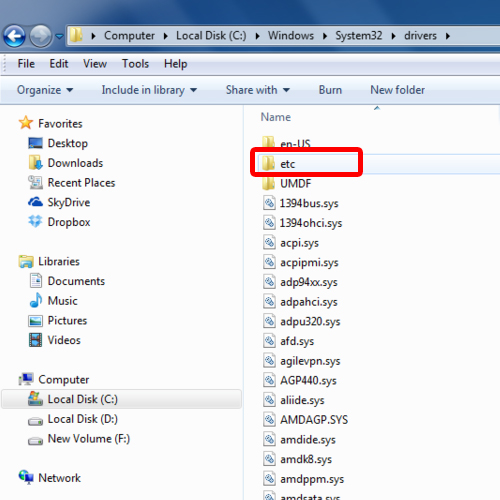This screenshot has width=500, height=500.
Task: Click the AGP440.sys file icon
Action: click(269, 380)
